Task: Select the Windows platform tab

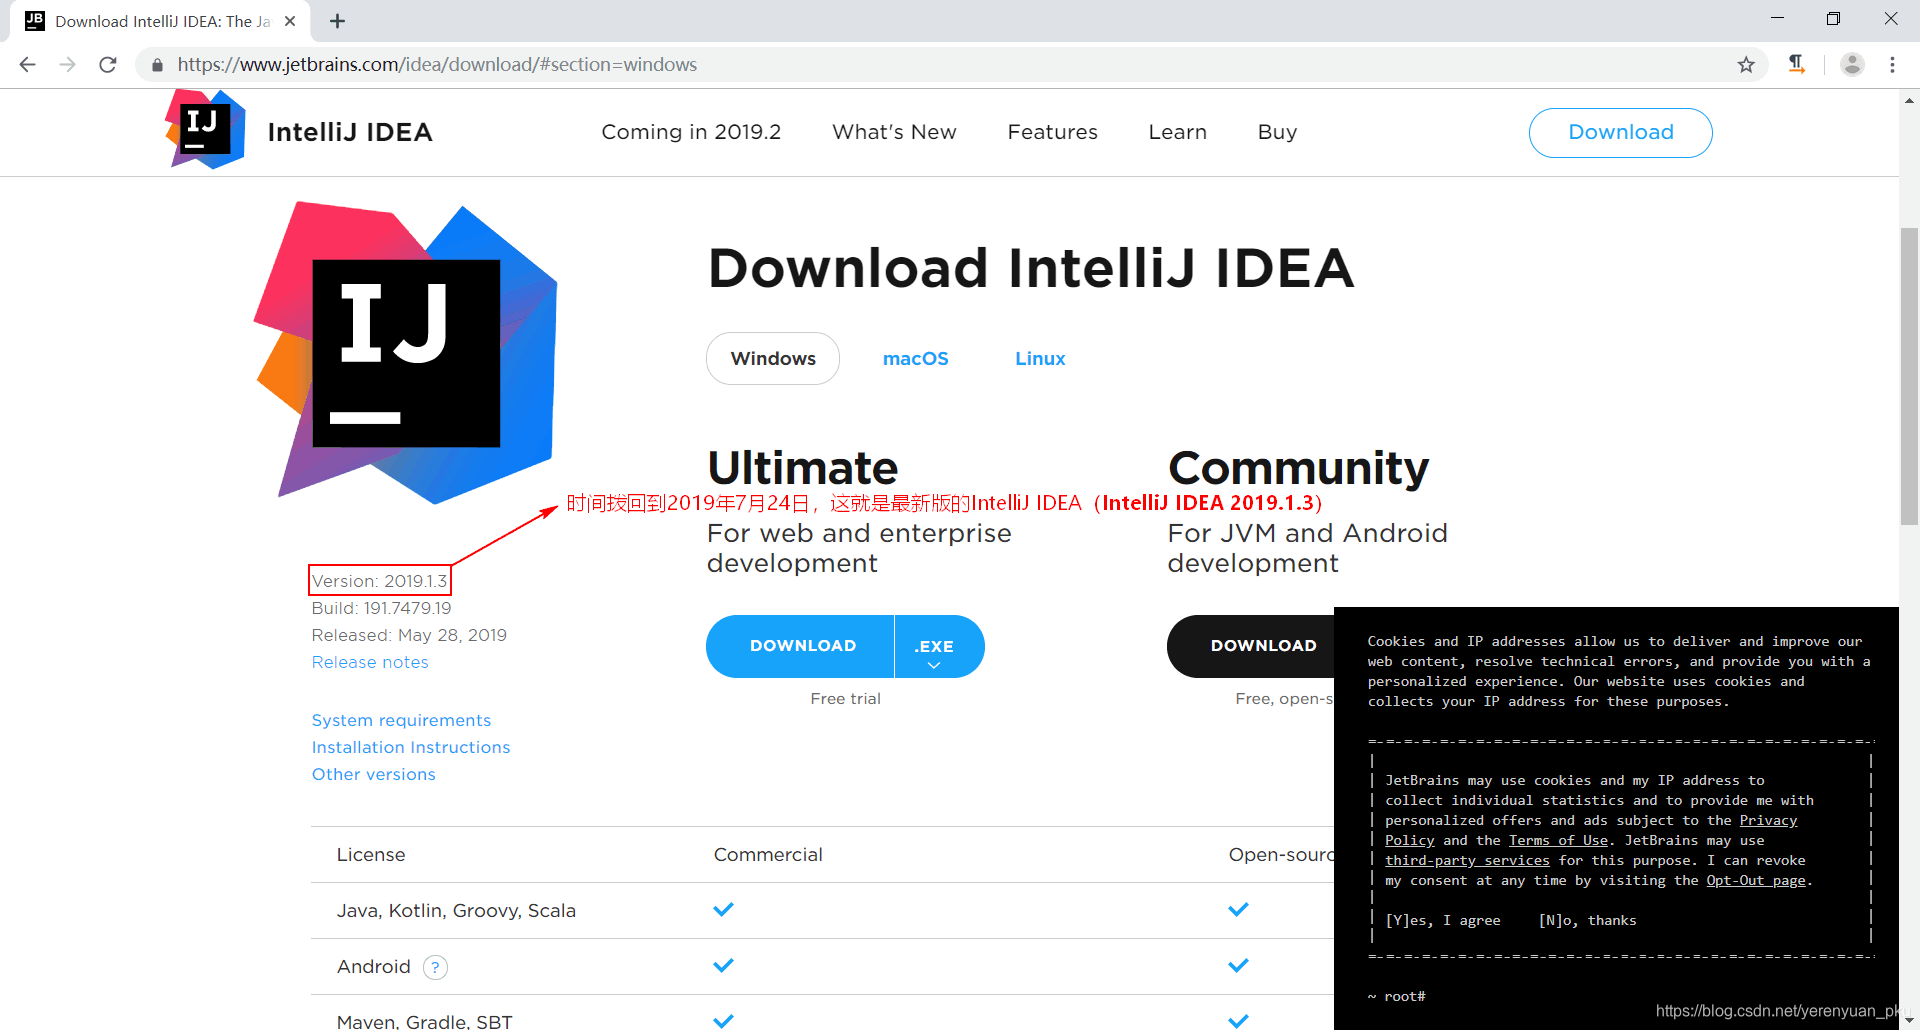Action: [773, 358]
